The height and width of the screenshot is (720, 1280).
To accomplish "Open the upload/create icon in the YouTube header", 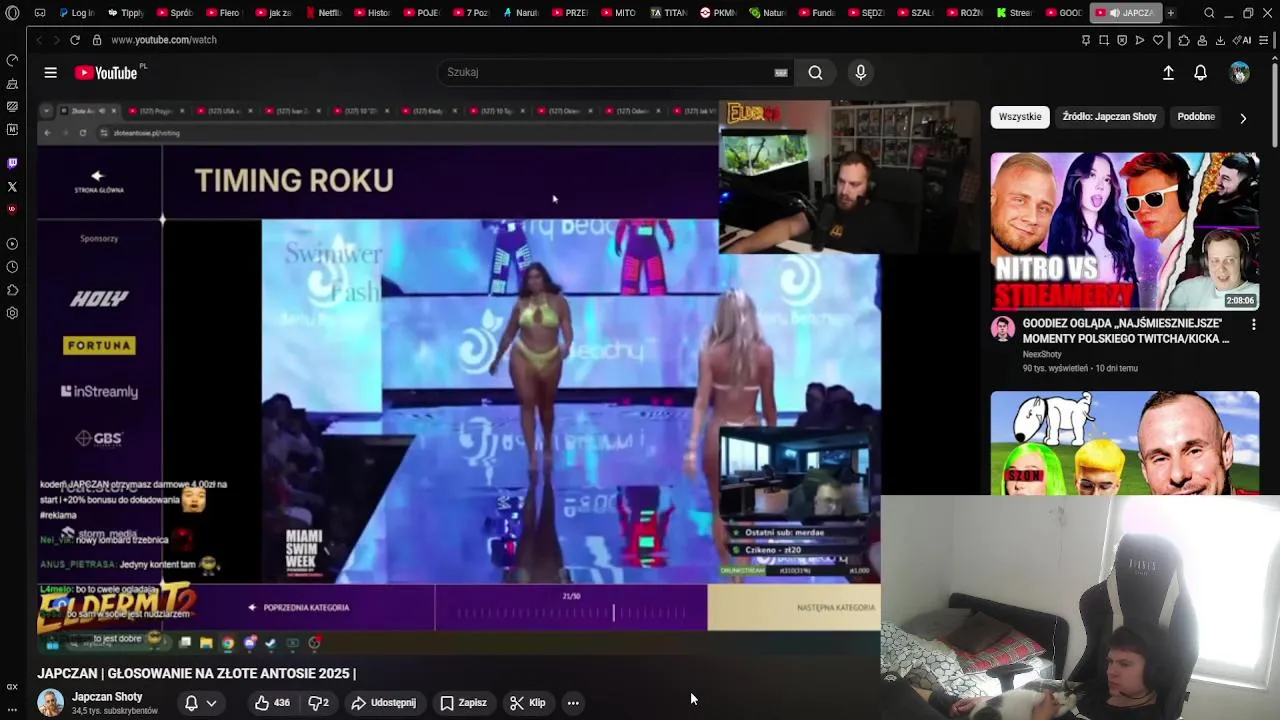I will (x=1168, y=72).
